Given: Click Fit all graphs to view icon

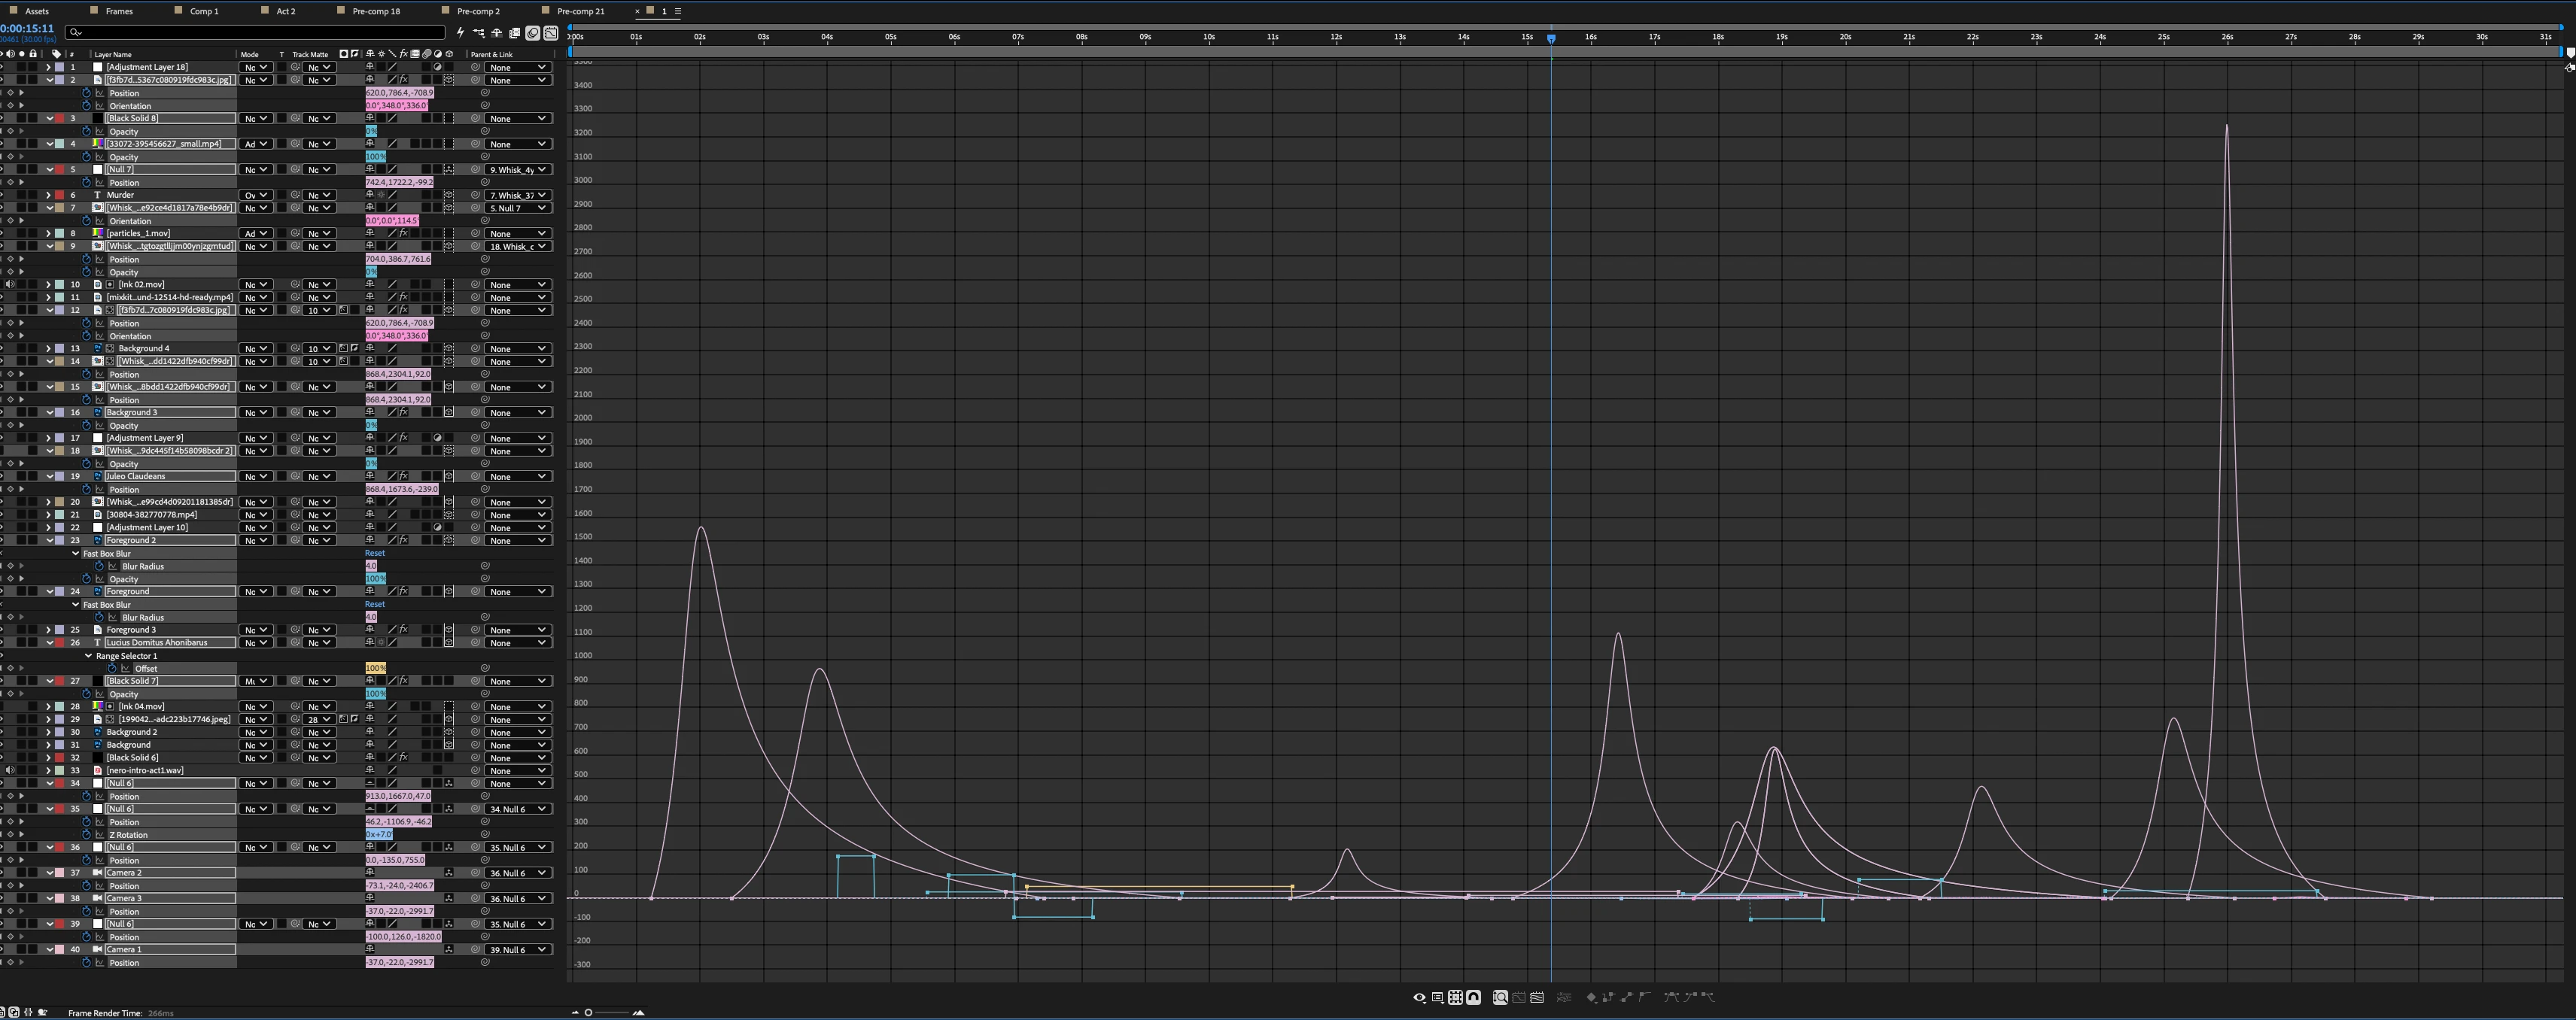Looking at the screenshot, I should (1537, 997).
